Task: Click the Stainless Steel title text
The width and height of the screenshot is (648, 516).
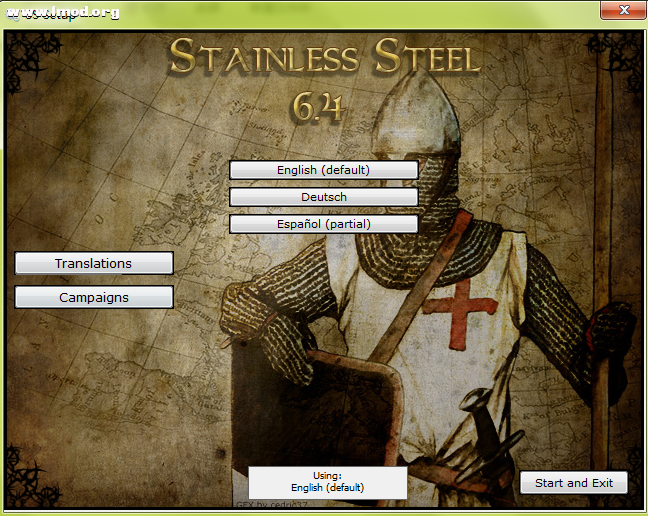Action: coord(324,58)
